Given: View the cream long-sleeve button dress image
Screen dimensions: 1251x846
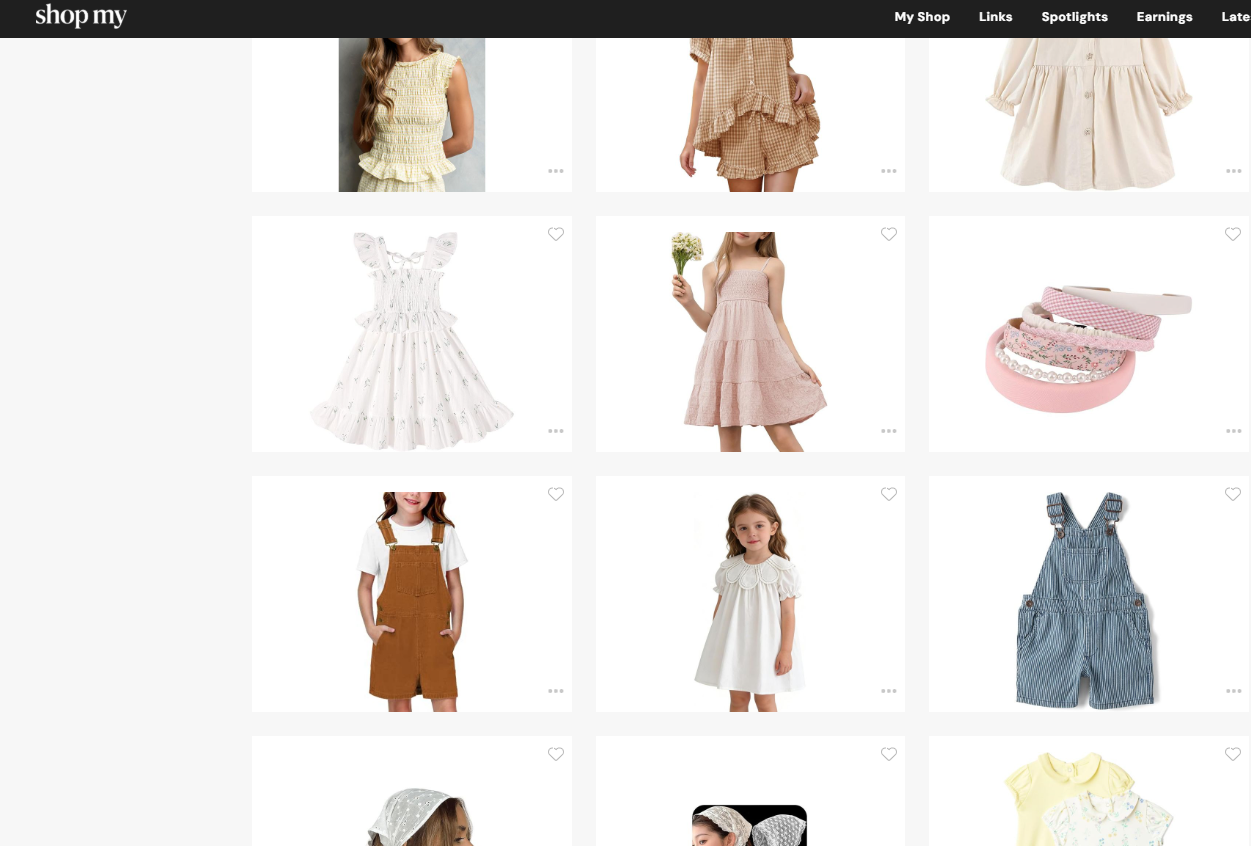Looking at the screenshot, I should (x=1090, y=115).
